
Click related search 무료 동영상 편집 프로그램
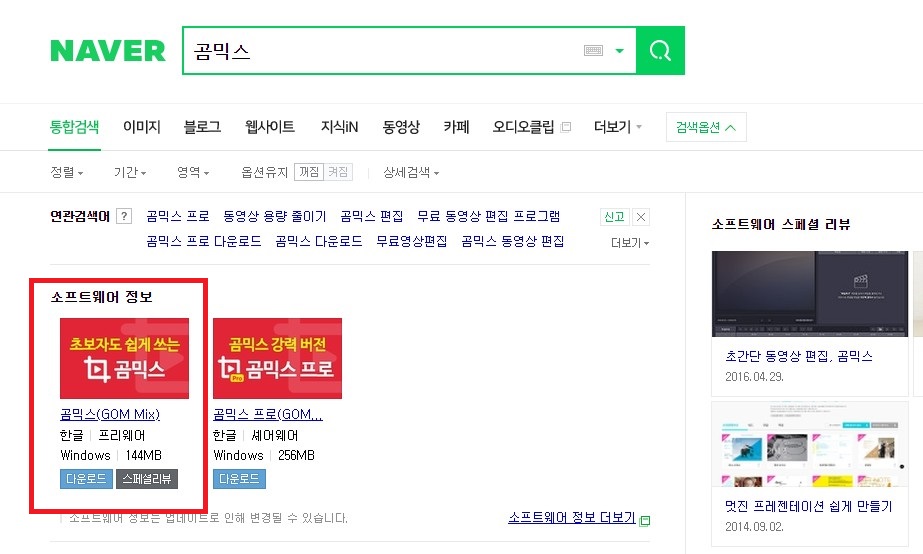(x=488, y=216)
